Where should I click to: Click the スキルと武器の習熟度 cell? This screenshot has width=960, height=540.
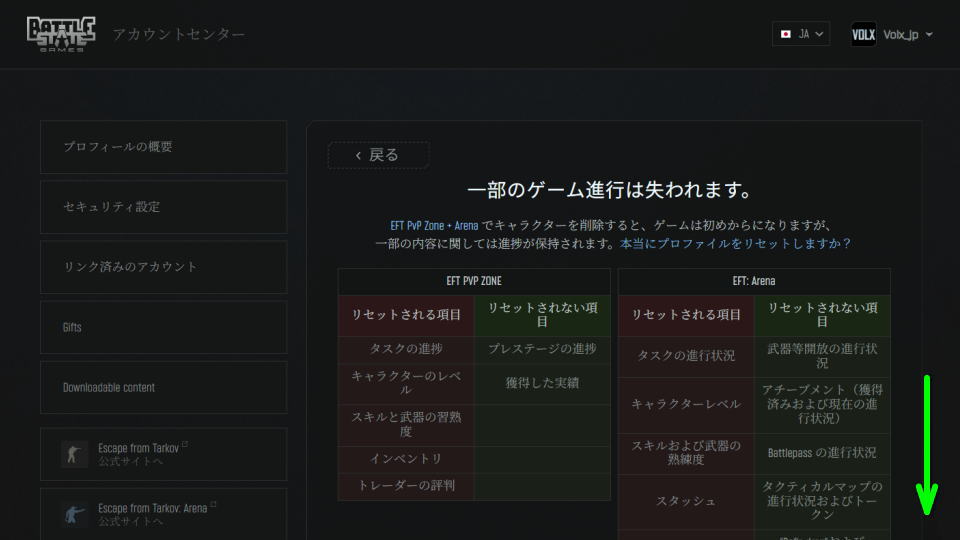tap(406, 424)
